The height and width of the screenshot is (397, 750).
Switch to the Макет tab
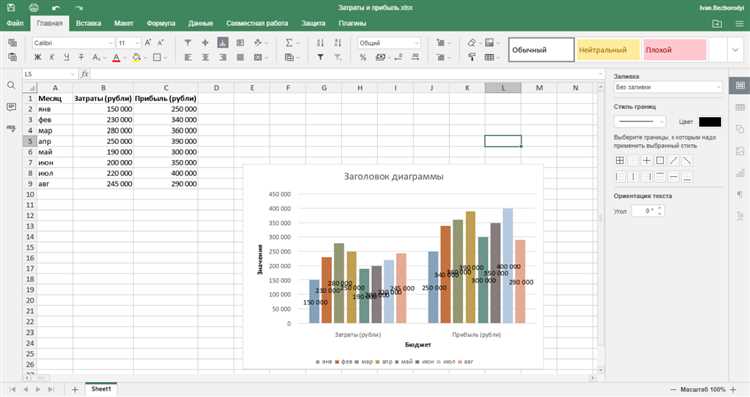pos(124,23)
